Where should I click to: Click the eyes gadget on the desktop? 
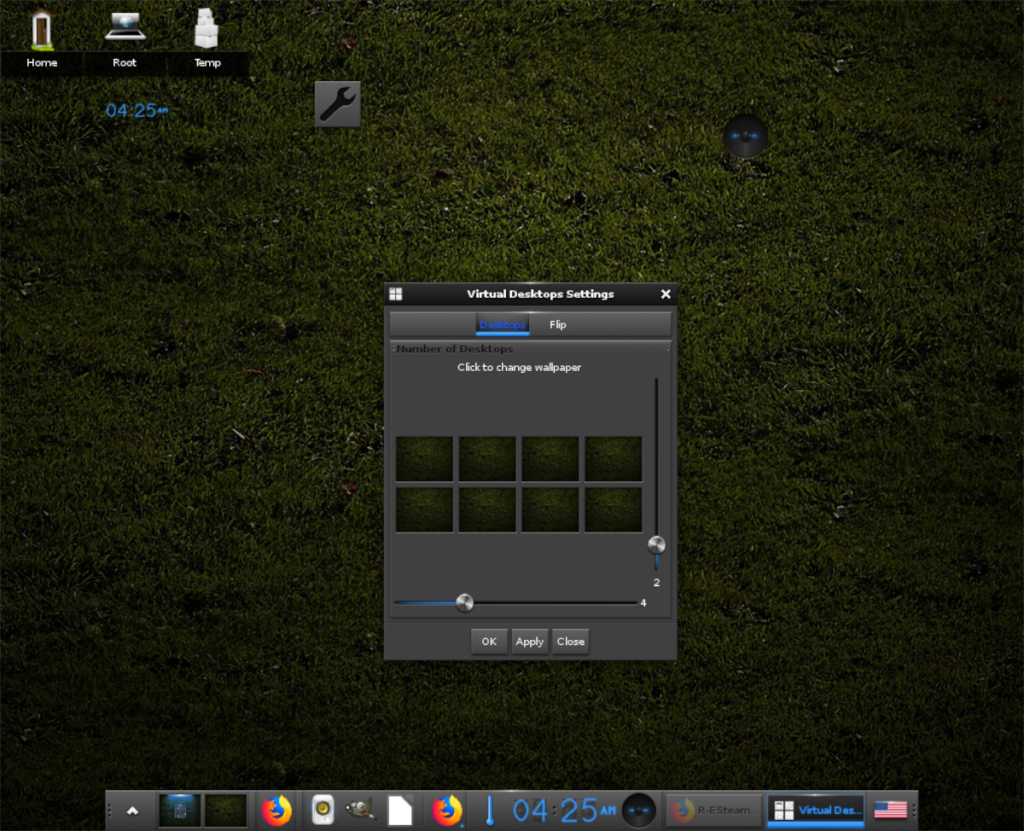click(746, 137)
